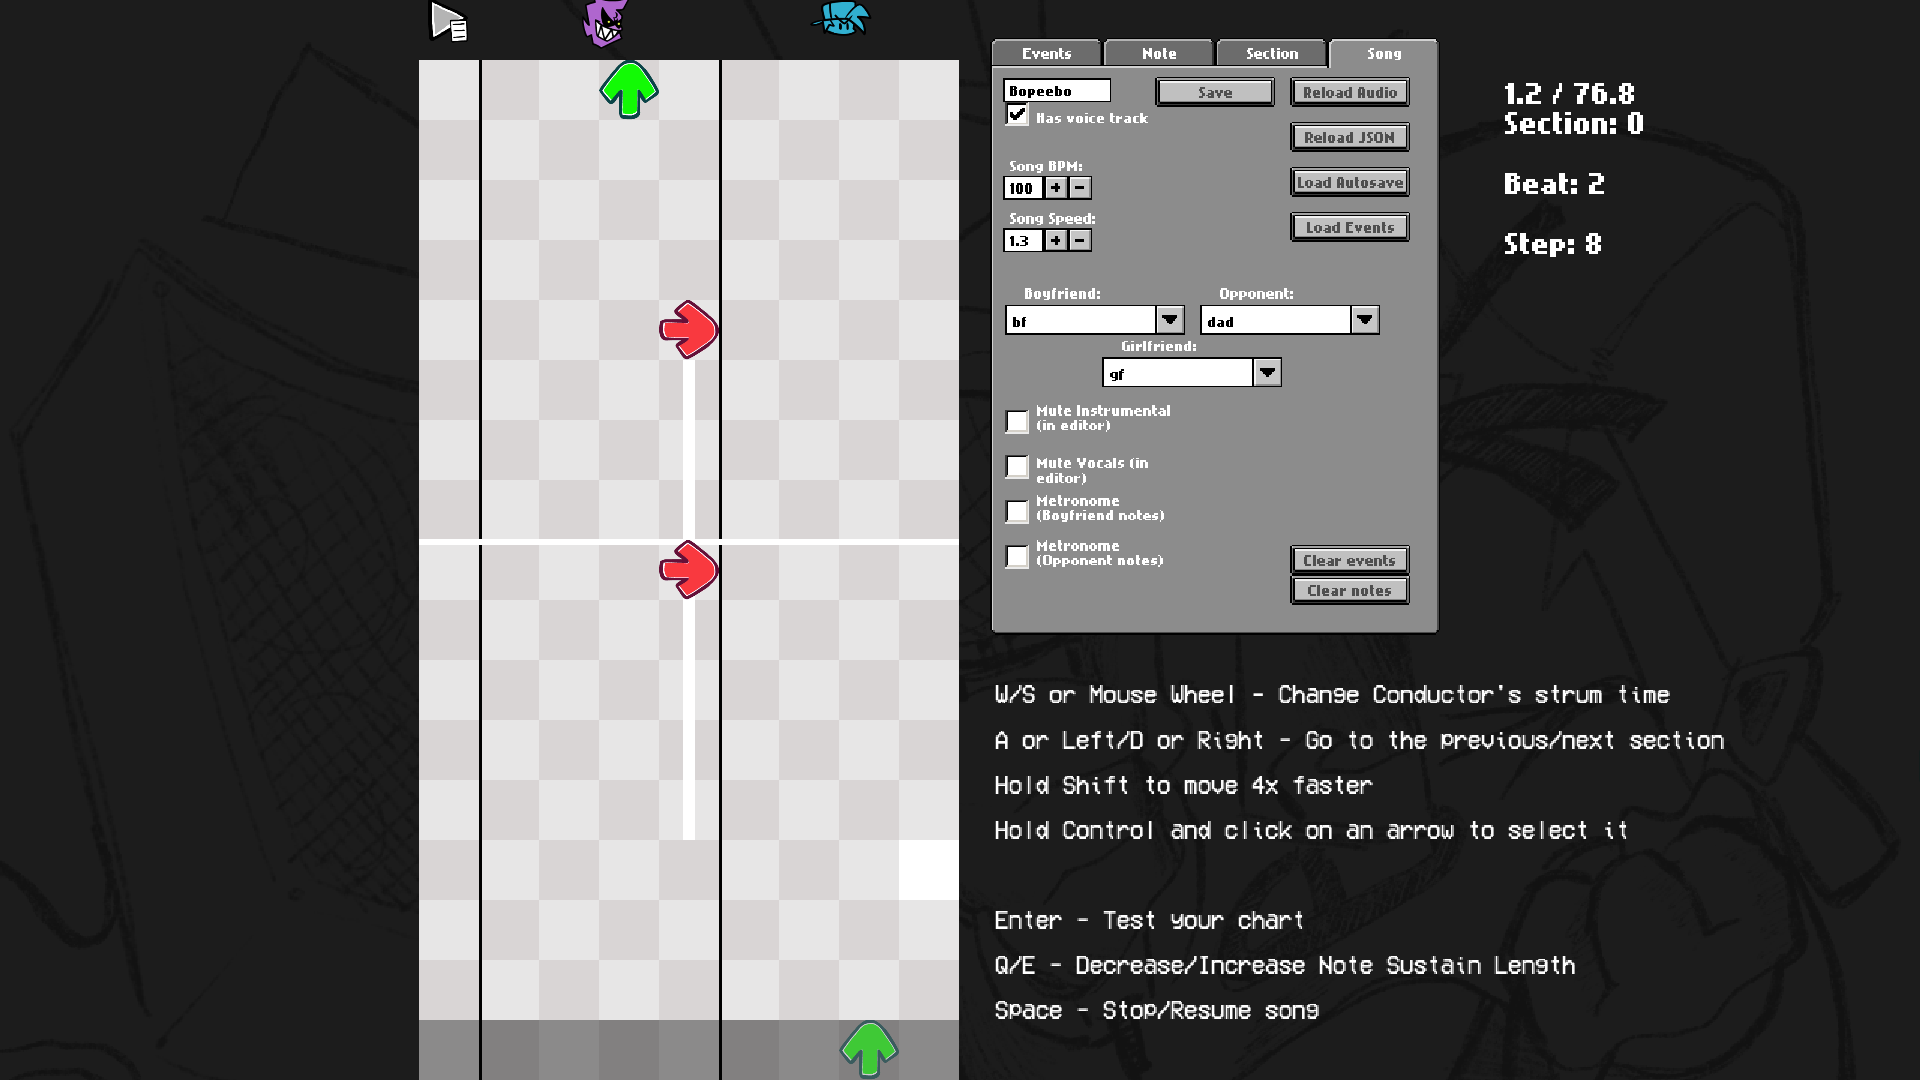Click the purple opponent character head icon
The height and width of the screenshot is (1080, 1920).
click(x=604, y=23)
